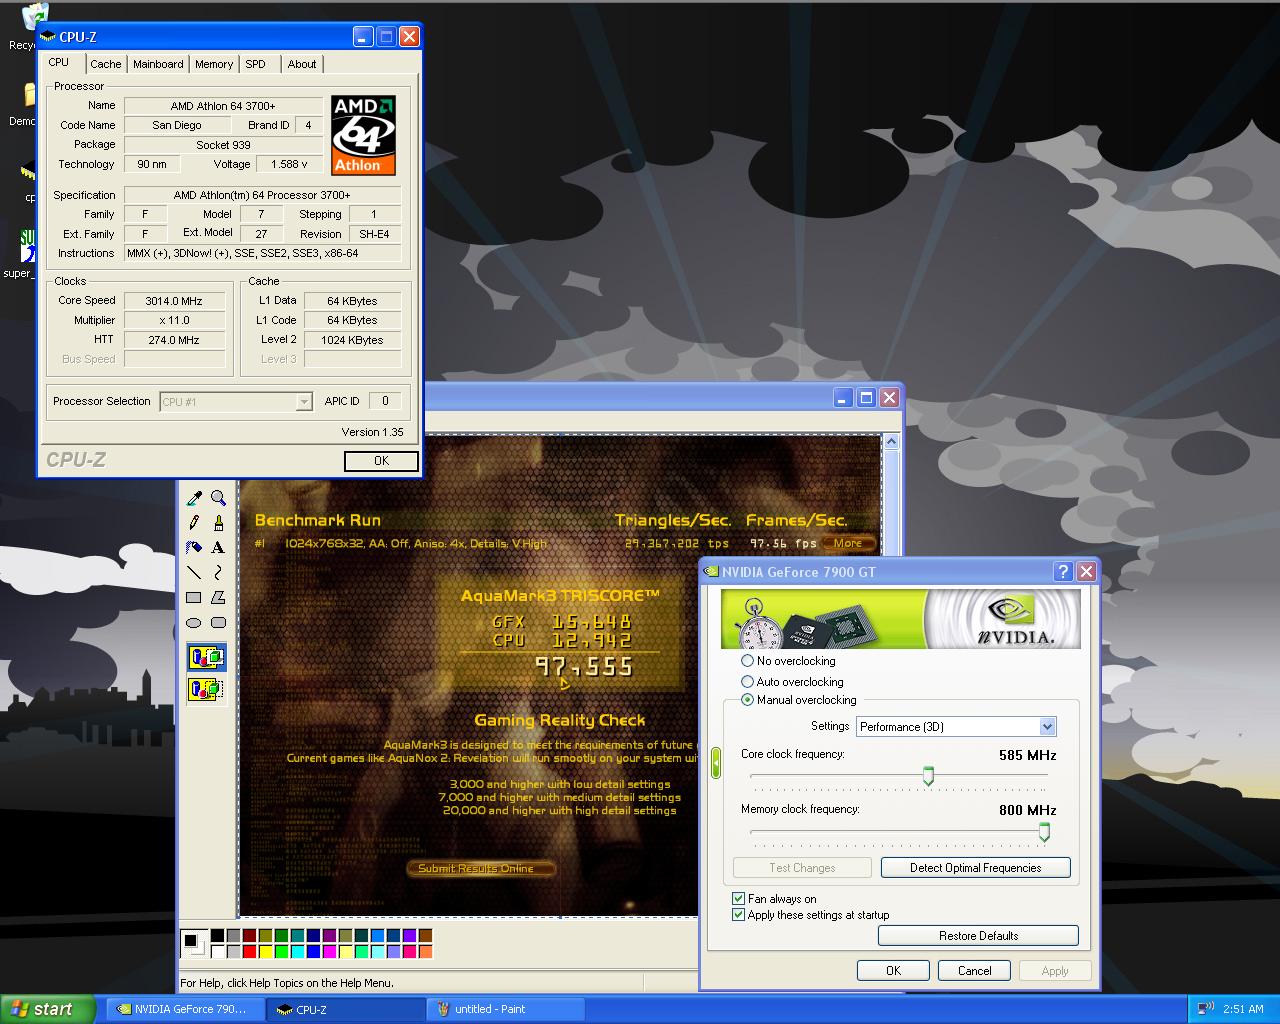This screenshot has width=1280, height=1024.
Task: Select the Pick Color eyedropper tool in Paint
Action: tap(194, 498)
